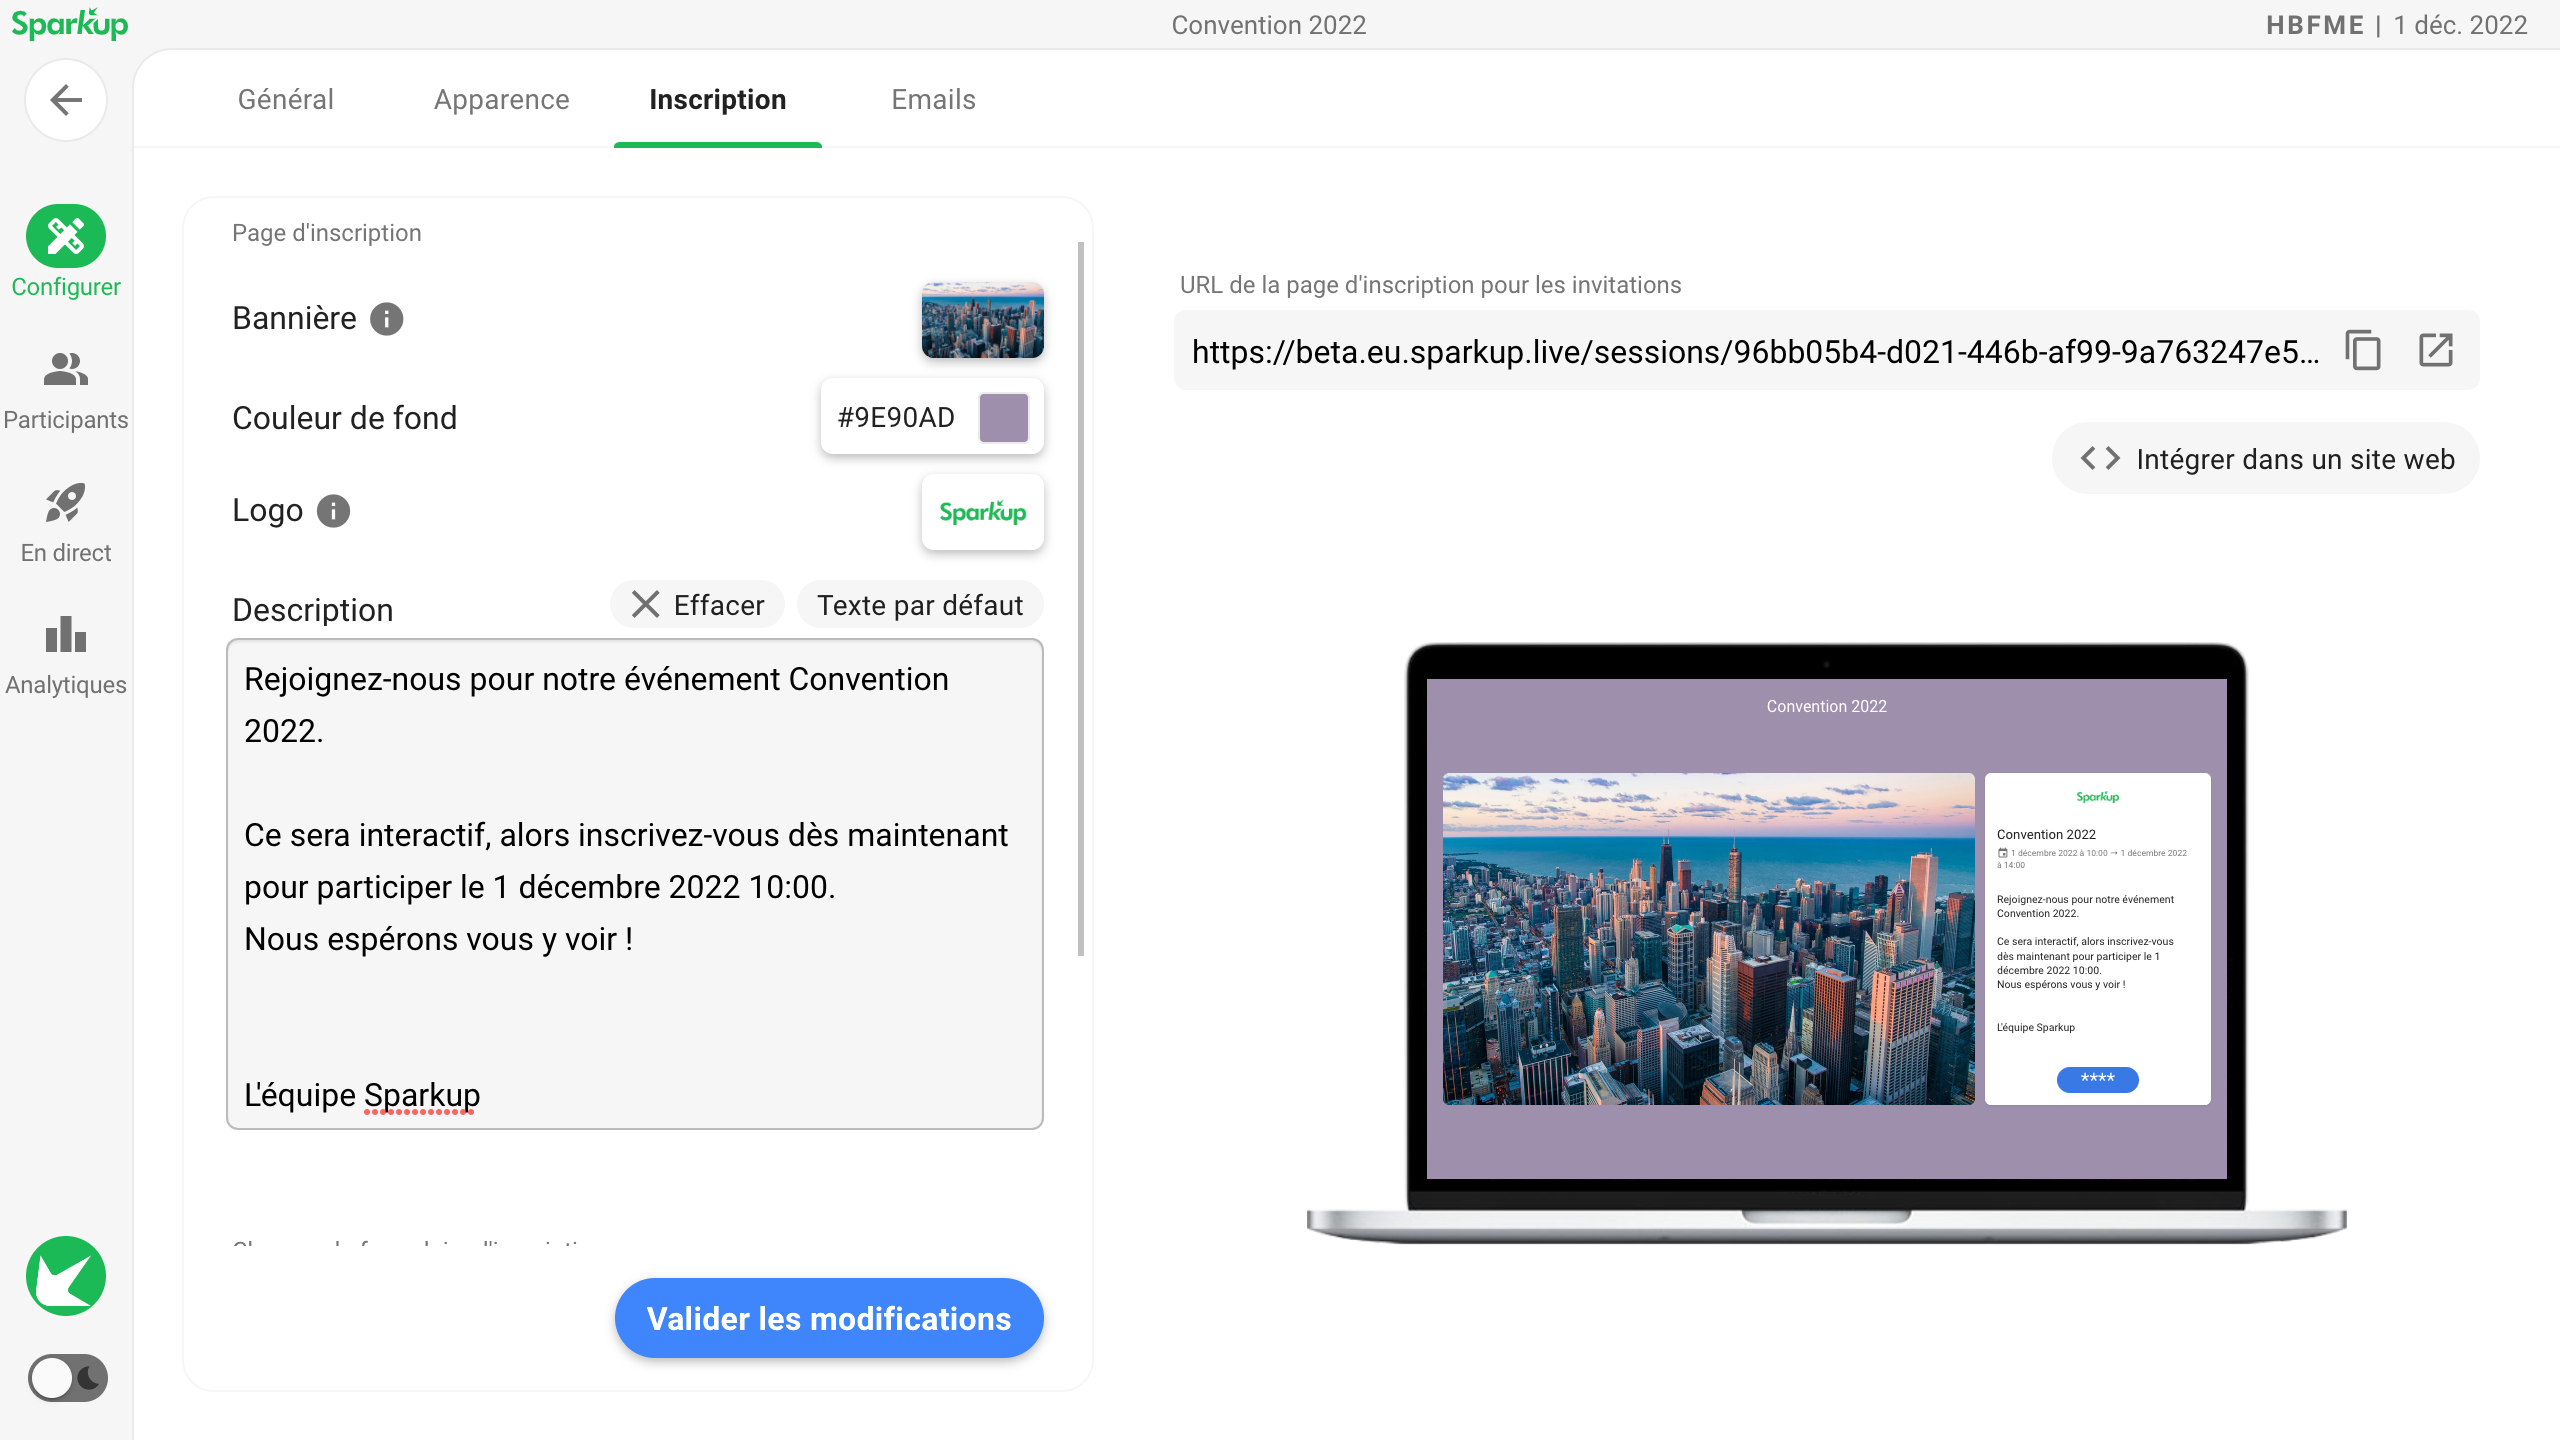The image size is (2560, 1440).
Task: Click the banner image thumbnail
Action: click(982, 320)
